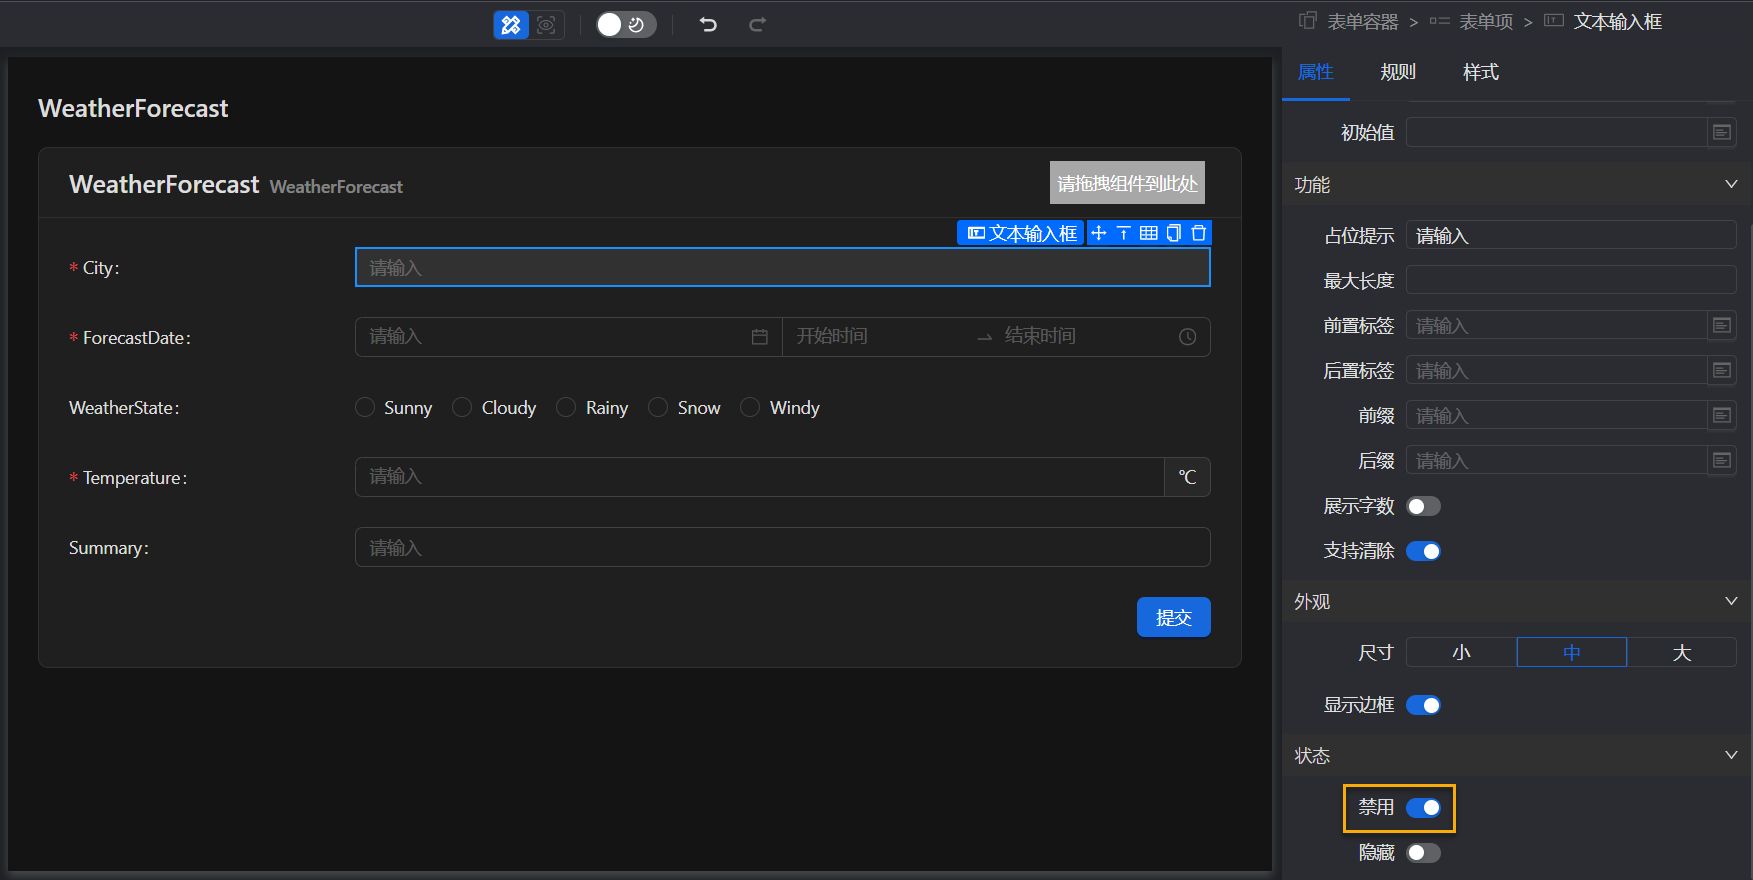This screenshot has height=880, width=1753.
Task: Select the Windy radio option
Action: point(750,407)
